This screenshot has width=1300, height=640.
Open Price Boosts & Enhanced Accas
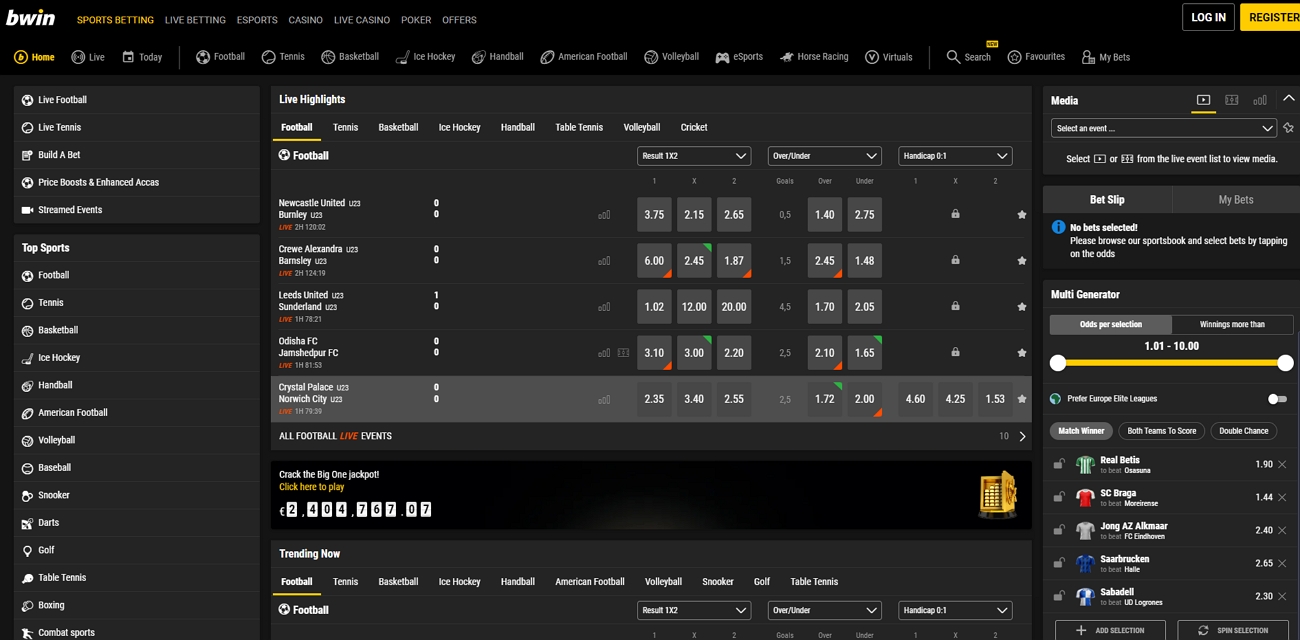click(x=137, y=182)
